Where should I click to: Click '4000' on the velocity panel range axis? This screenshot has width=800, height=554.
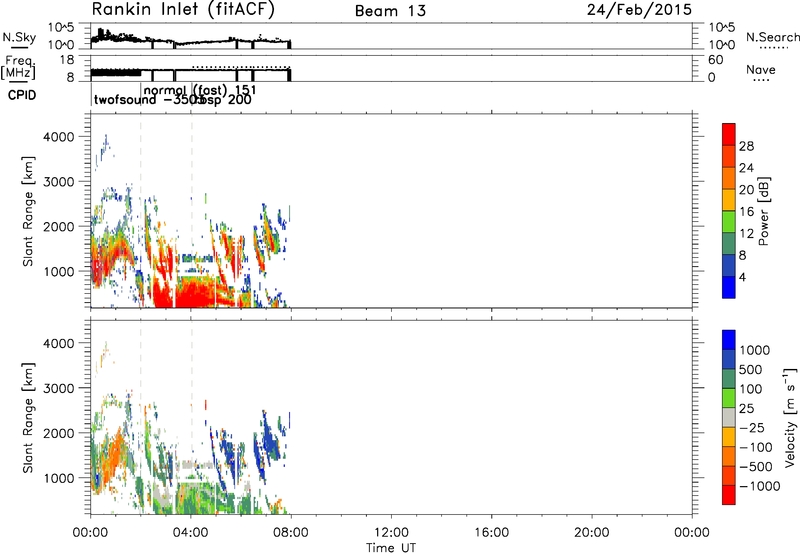59,343
